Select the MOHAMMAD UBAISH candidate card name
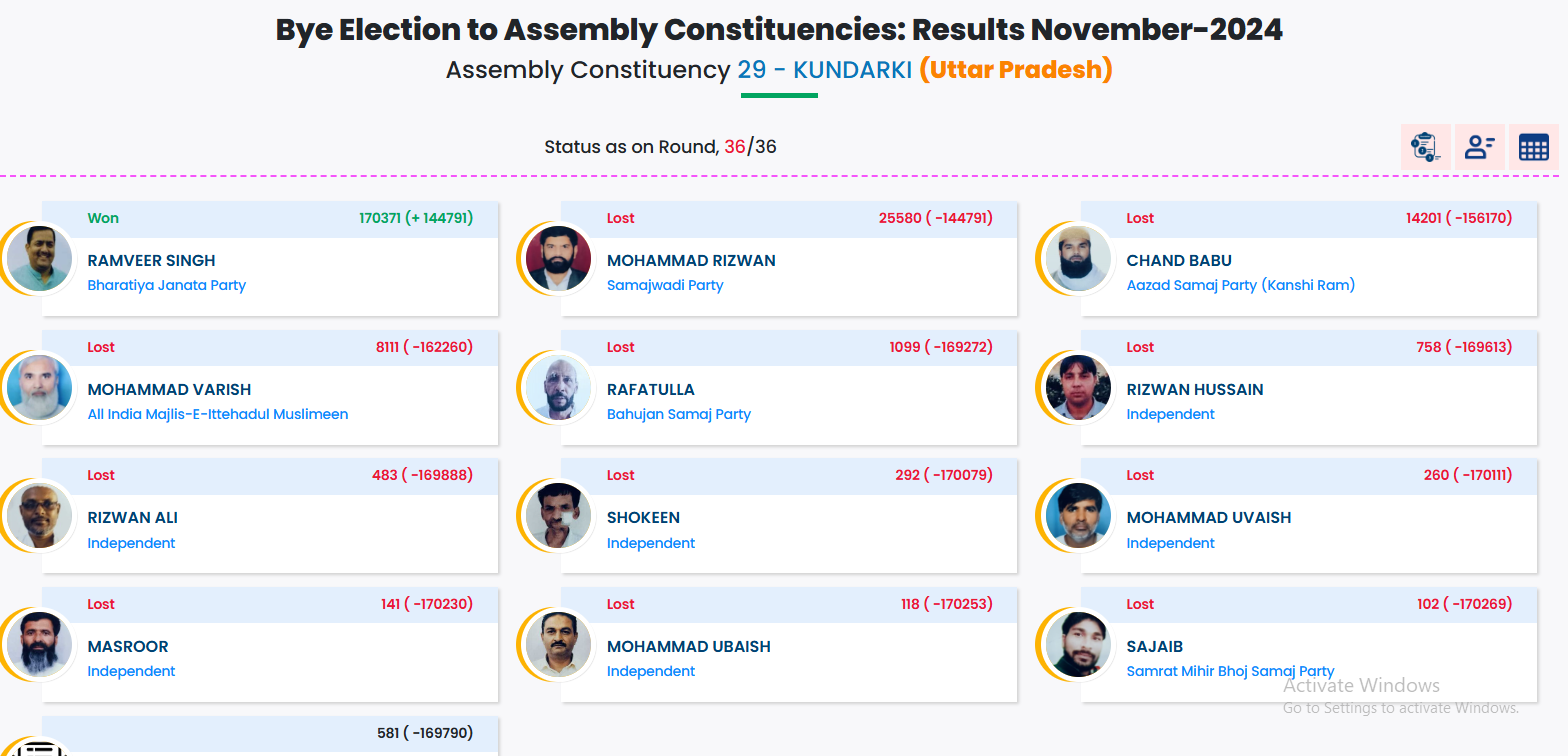1568x756 pixels. tap(688, 646)
